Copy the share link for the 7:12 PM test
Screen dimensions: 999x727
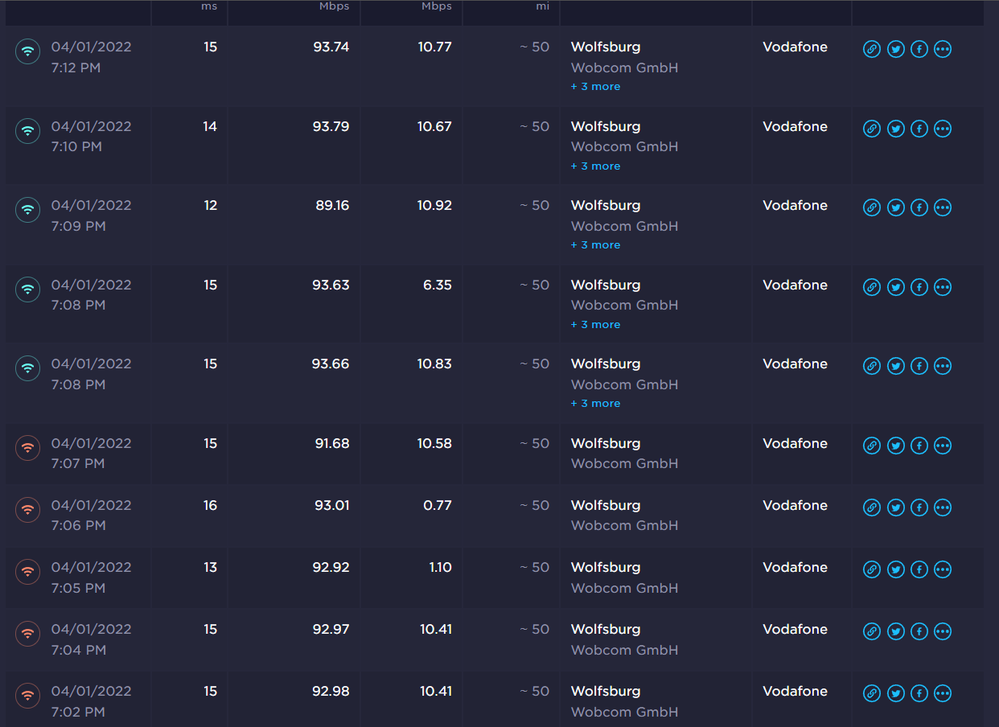click(871, 48)
